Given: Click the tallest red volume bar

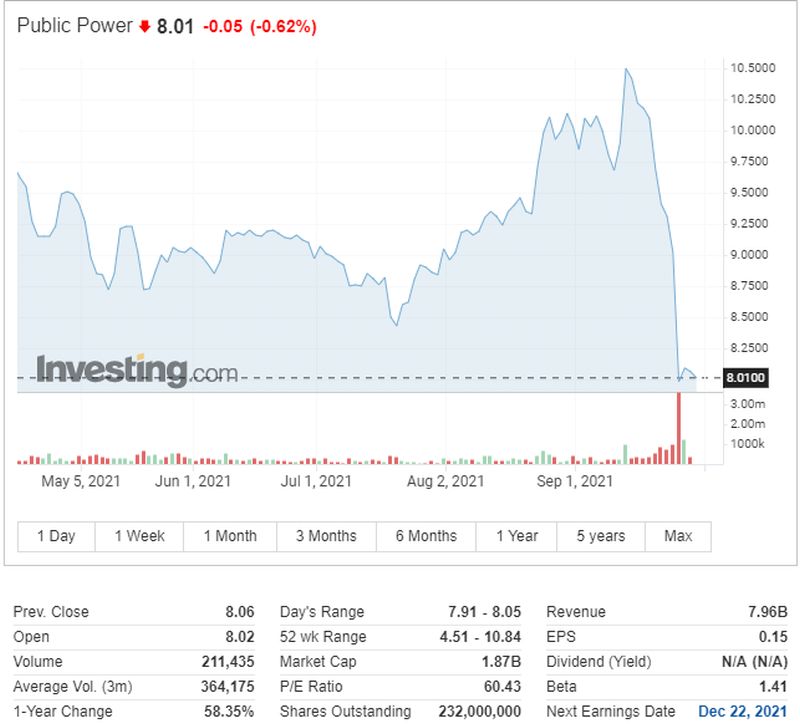Looking at the screenshot, I should coord(679,429).
